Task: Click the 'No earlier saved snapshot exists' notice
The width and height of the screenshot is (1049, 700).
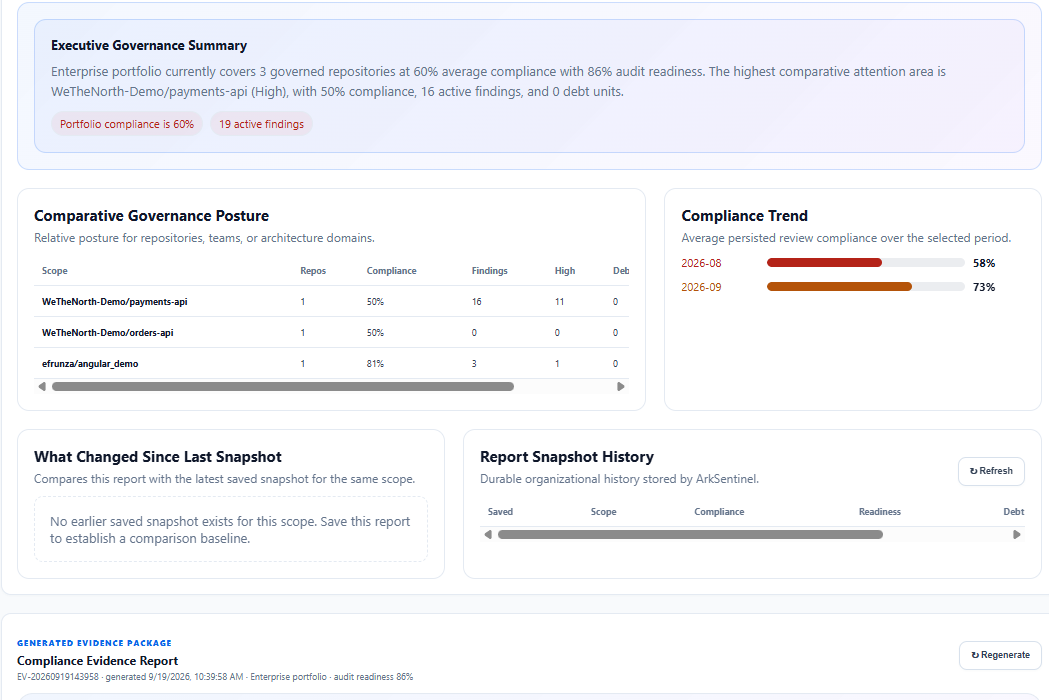Action: click(231, 530)
